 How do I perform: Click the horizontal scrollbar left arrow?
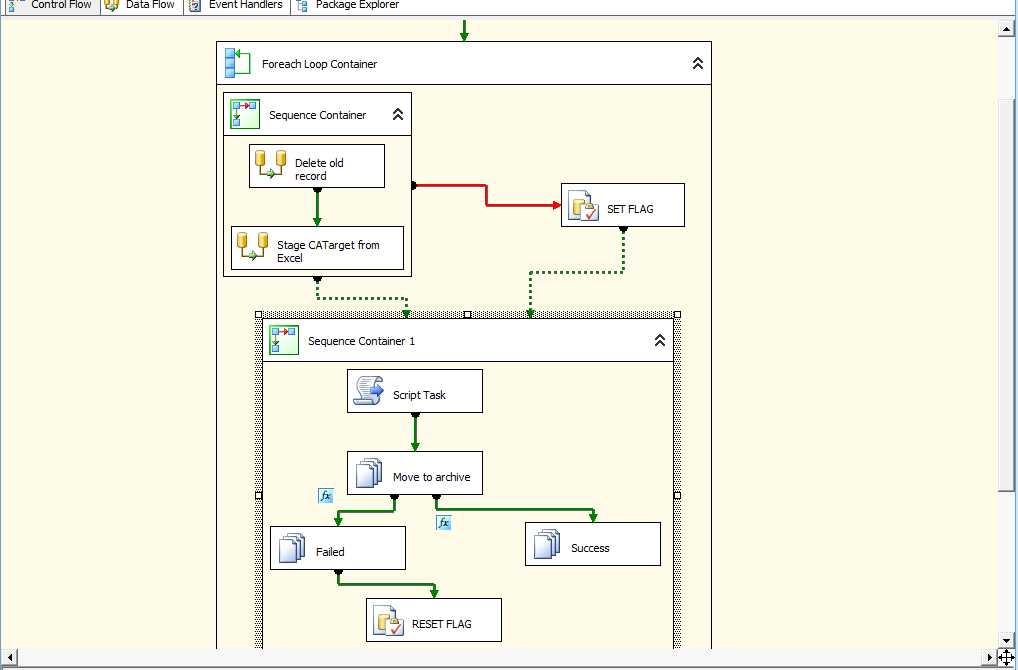pos(10,657)
